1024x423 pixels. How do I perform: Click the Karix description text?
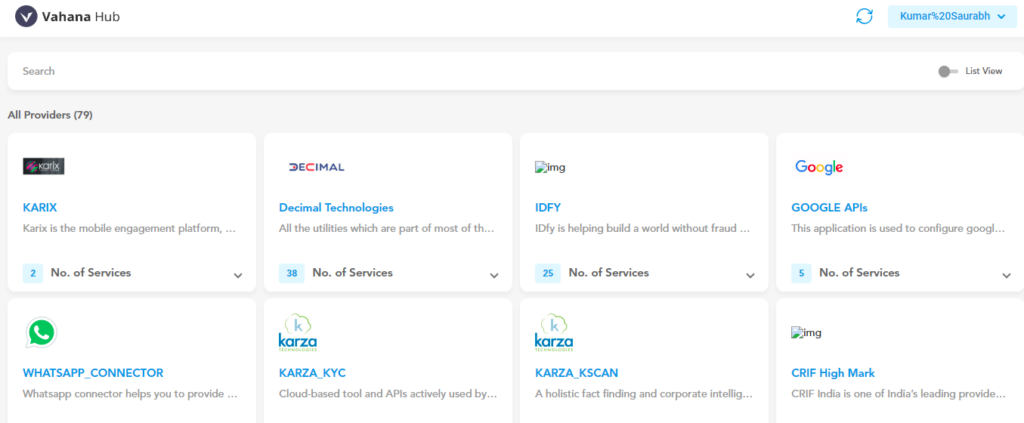[x=129, y=228]
